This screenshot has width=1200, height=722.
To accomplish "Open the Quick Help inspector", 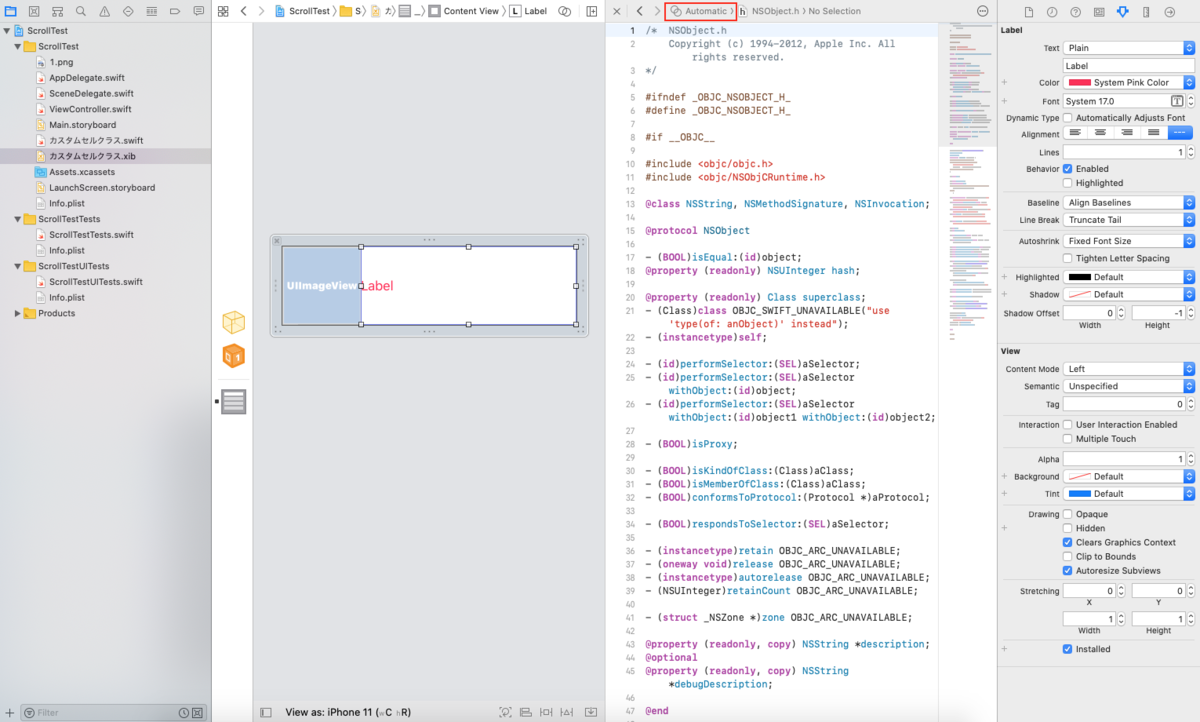I will tap(1075, 11).
